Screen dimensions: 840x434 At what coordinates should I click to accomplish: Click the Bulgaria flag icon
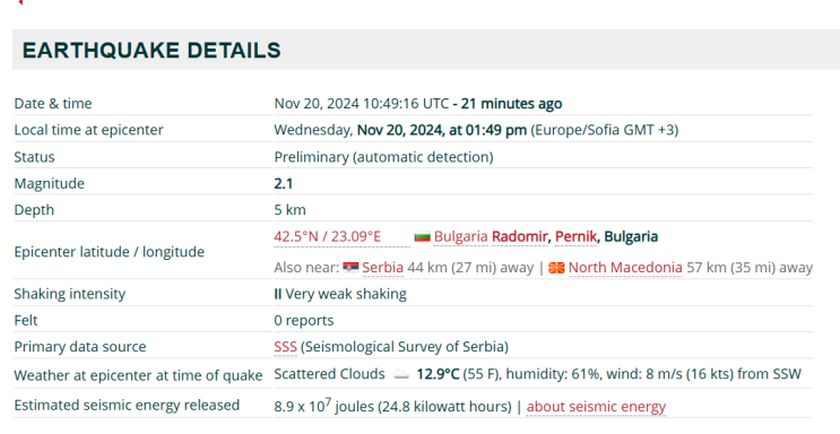(x=421, y=237)
